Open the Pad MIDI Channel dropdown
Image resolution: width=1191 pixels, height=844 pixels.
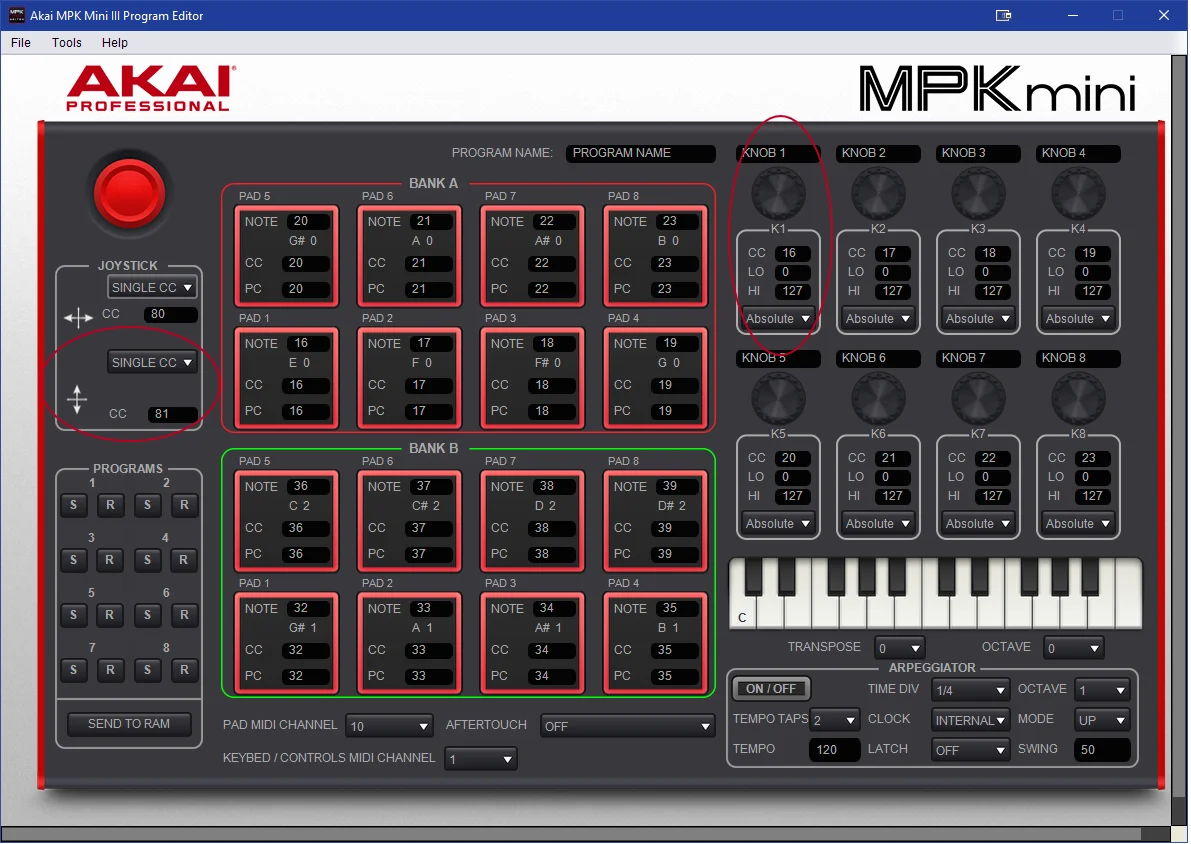pyautogui.click(x=389, y=727)
